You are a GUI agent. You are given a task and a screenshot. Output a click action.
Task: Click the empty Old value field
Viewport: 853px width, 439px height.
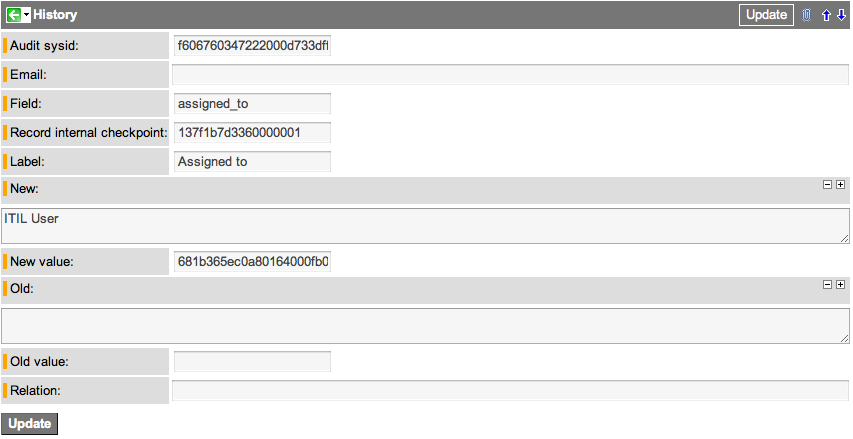click(252, 362)
